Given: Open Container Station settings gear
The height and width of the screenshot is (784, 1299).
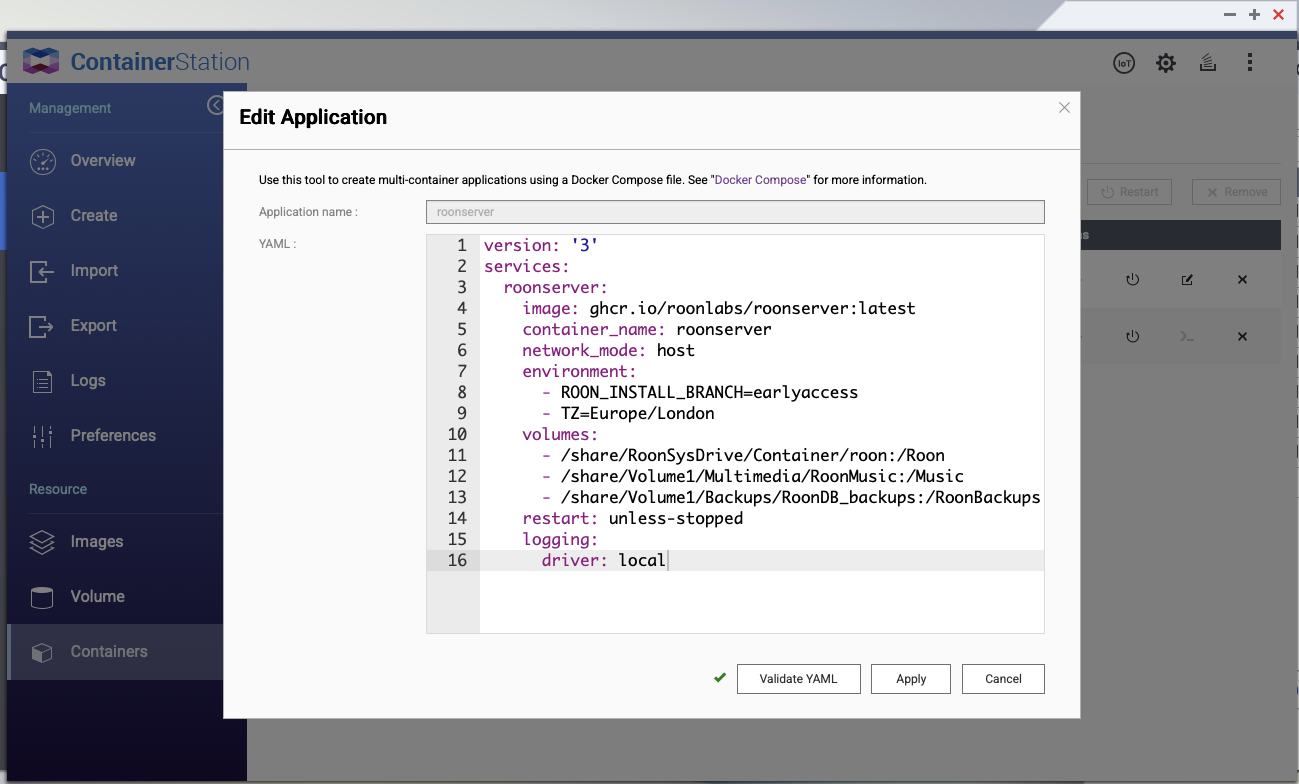Looking at the screenshot, I should (x=1166, y=63).
